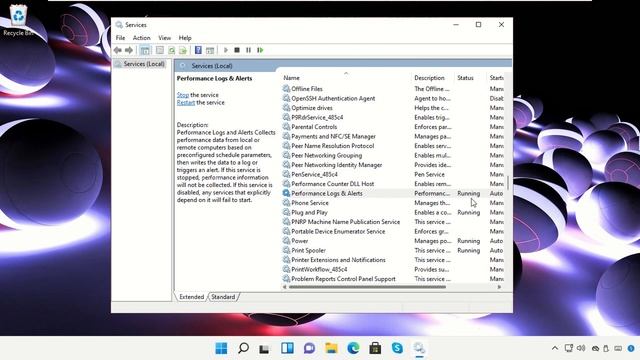Click the Forward arrow in Services toolbar
640x360 pixels.
coord(129,50)
